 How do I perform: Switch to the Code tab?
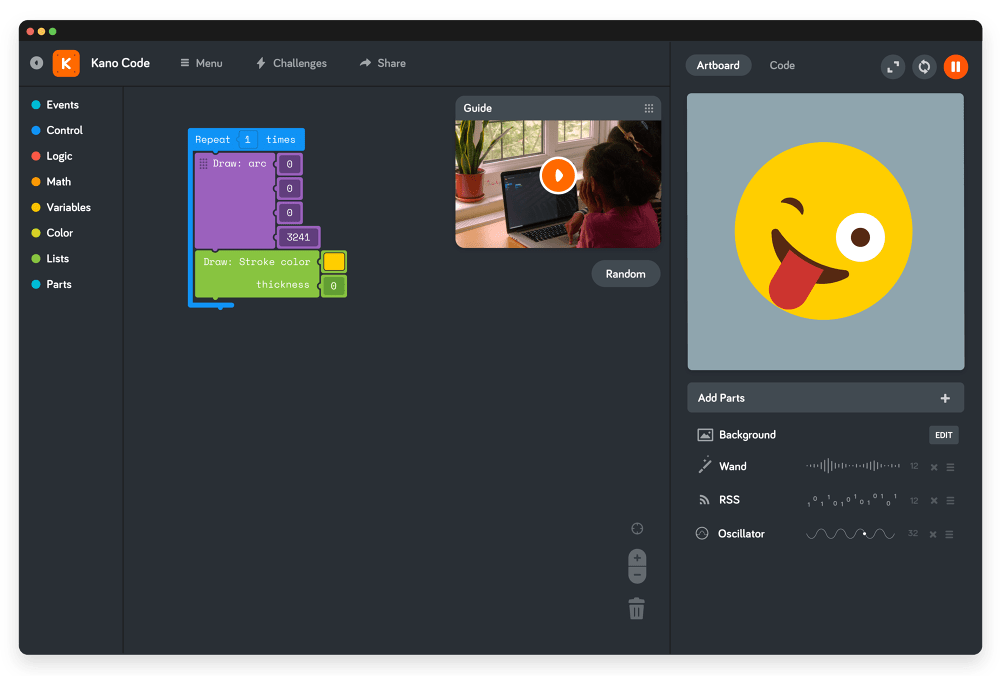[x=782, y=65]
